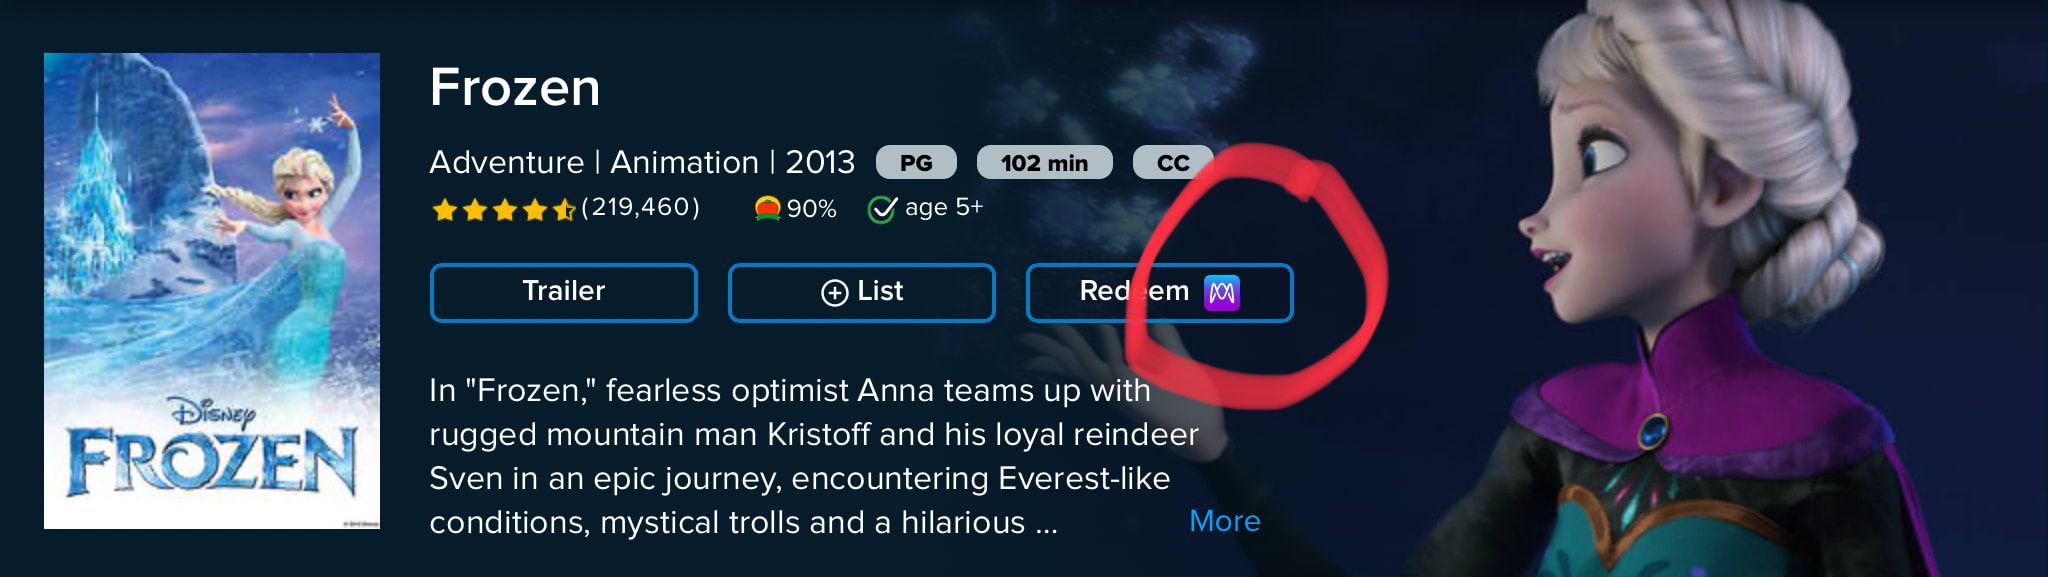Click the 90% tomato score
The width and height of the screenshot is (2048, 577).
point(811,209)
